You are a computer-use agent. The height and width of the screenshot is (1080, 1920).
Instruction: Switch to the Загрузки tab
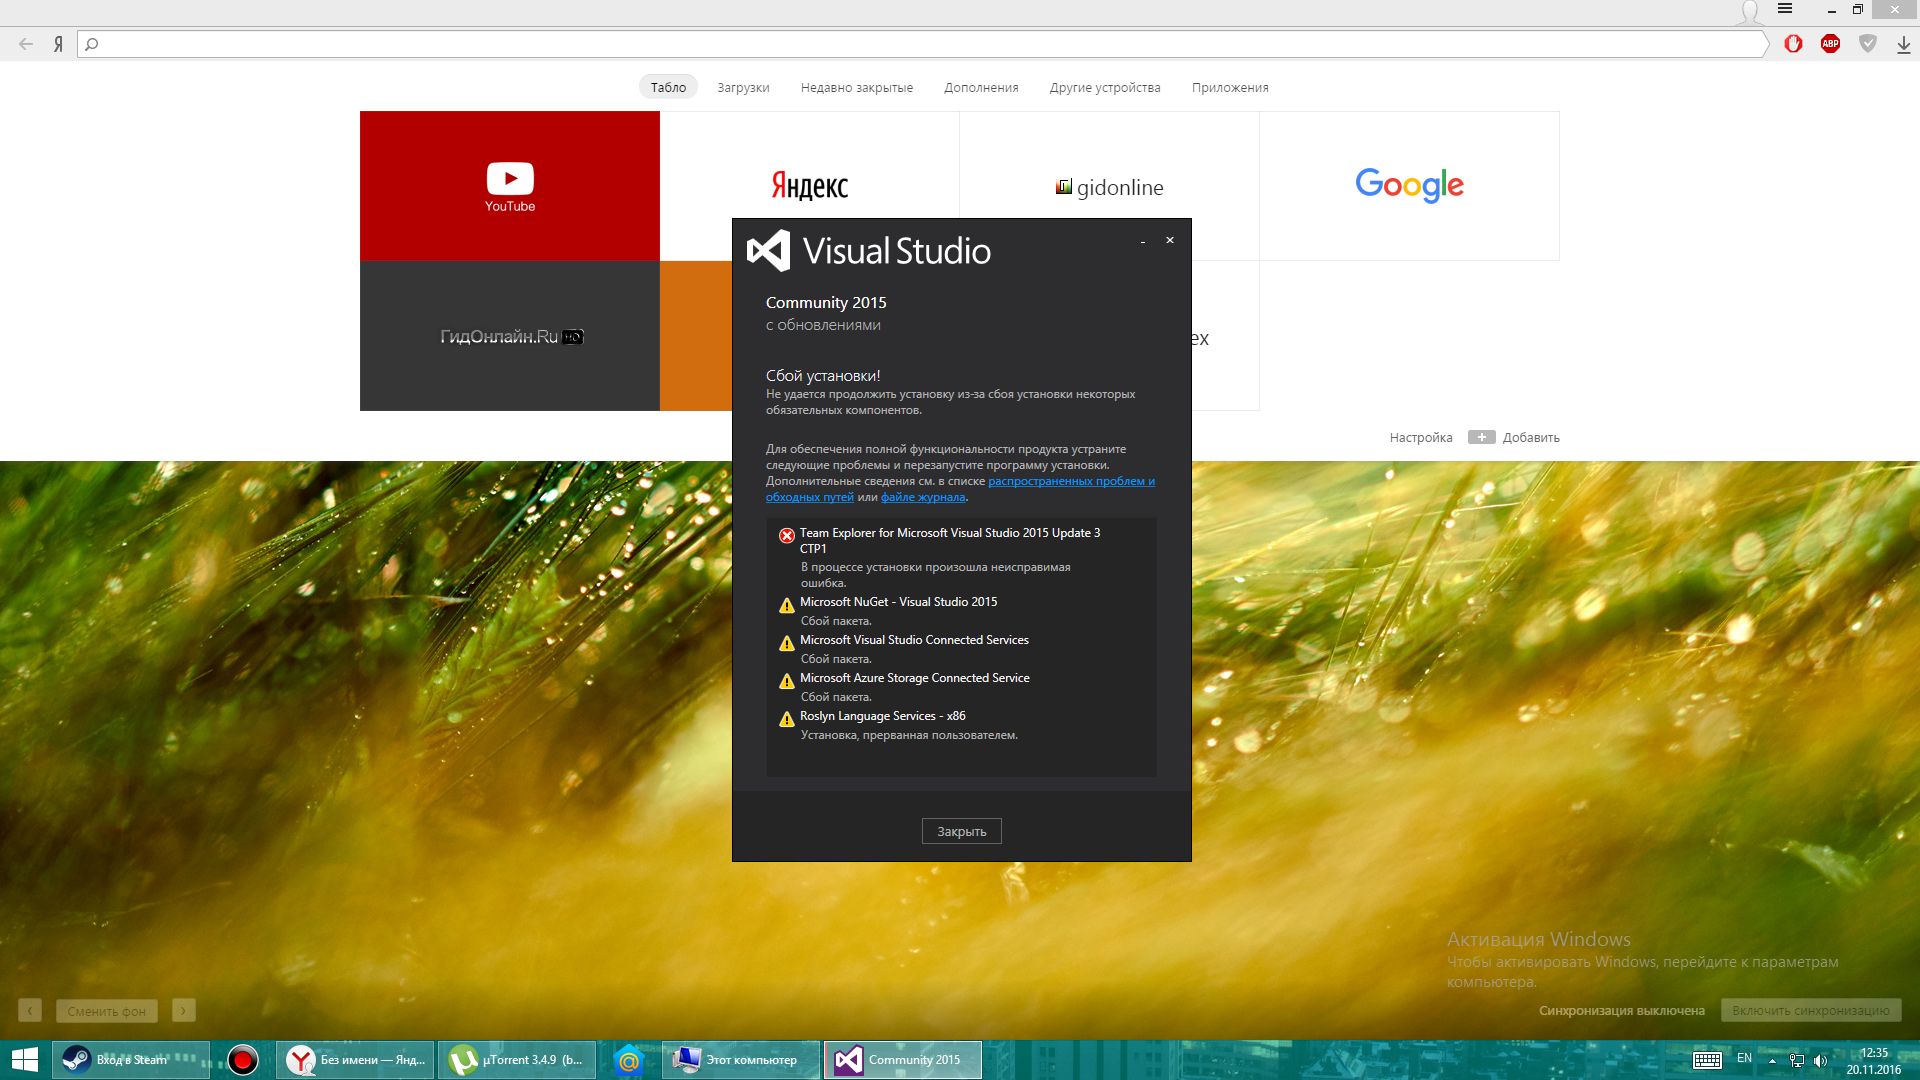tap(743, 87)
